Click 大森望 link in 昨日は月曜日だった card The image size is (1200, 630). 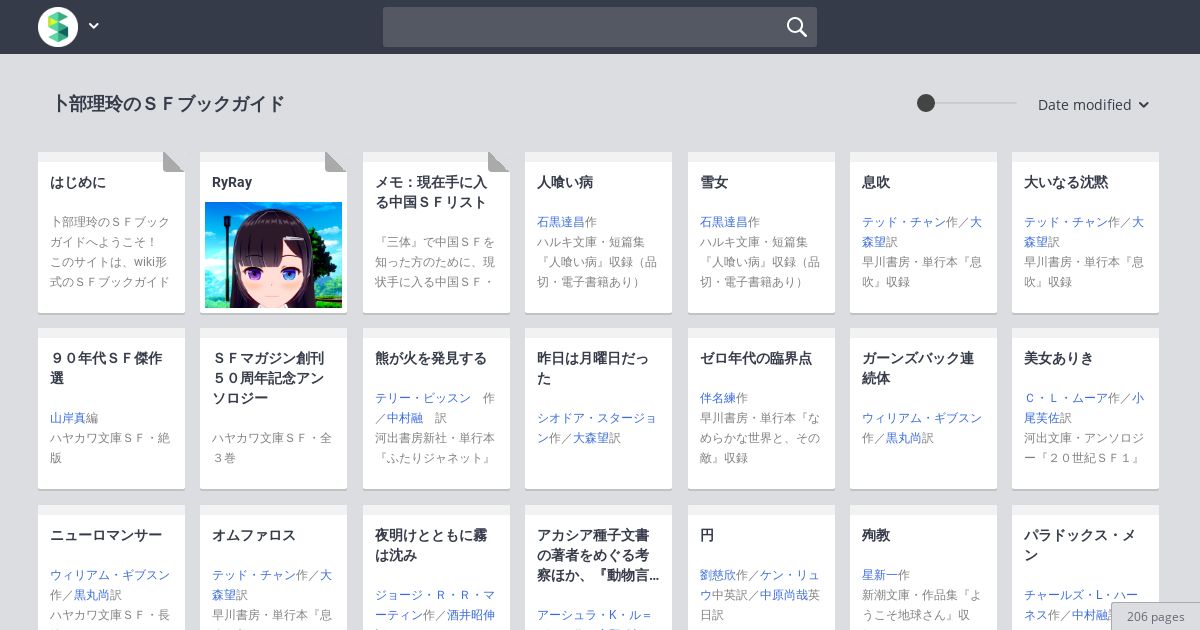click(x=591, y=438)
